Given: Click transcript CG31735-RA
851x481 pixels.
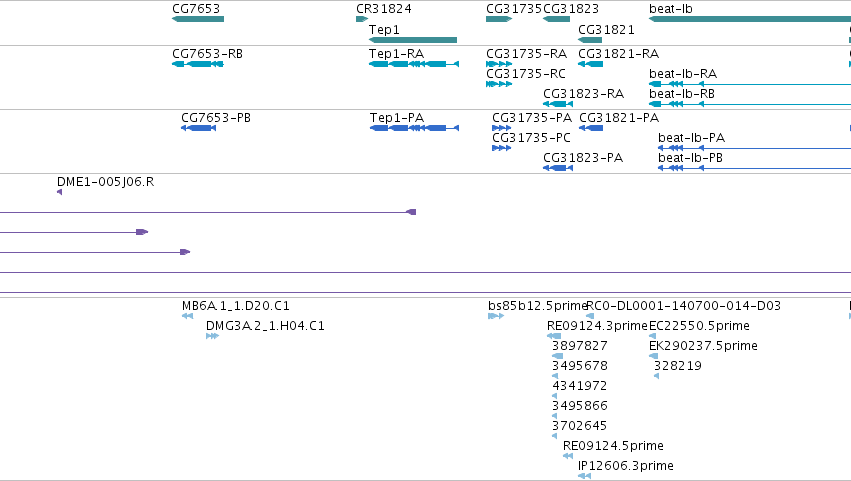Looking at the screenshot, I should tap(499, 64).
